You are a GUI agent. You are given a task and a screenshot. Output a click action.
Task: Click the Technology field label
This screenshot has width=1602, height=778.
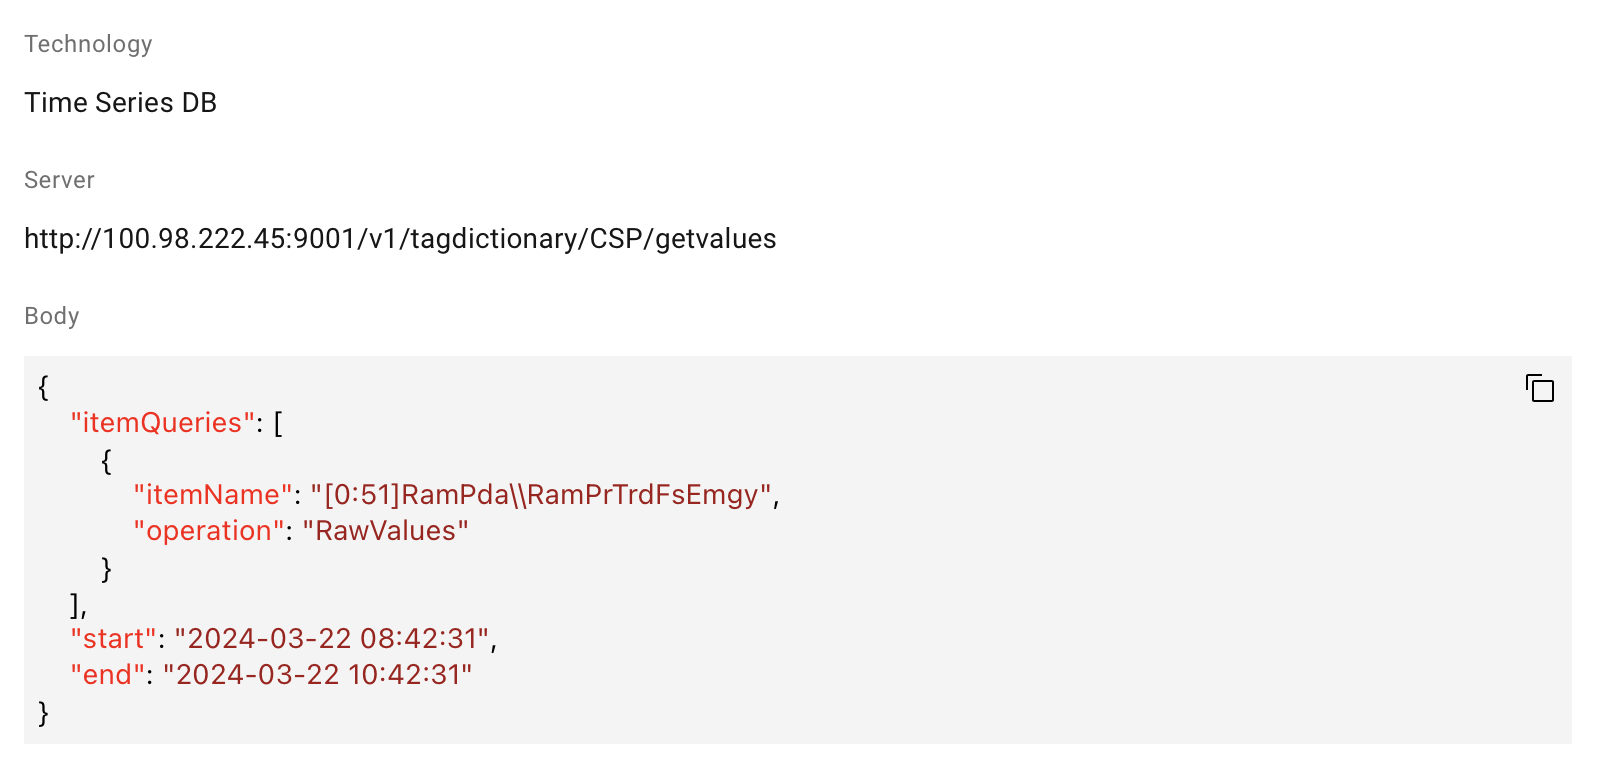pyautogui.click(x=88, y=44)
